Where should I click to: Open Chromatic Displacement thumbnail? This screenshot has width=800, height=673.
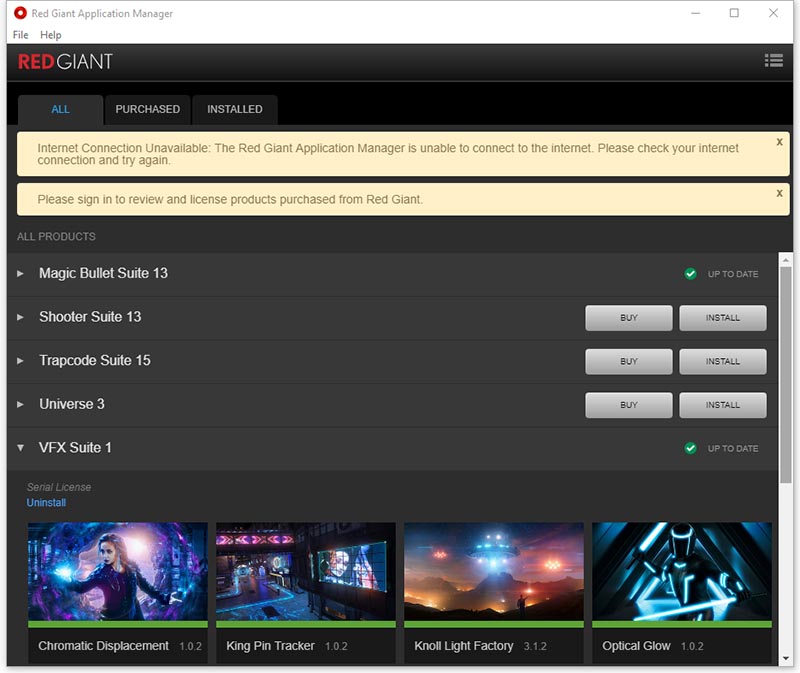(x=118, y=571)
